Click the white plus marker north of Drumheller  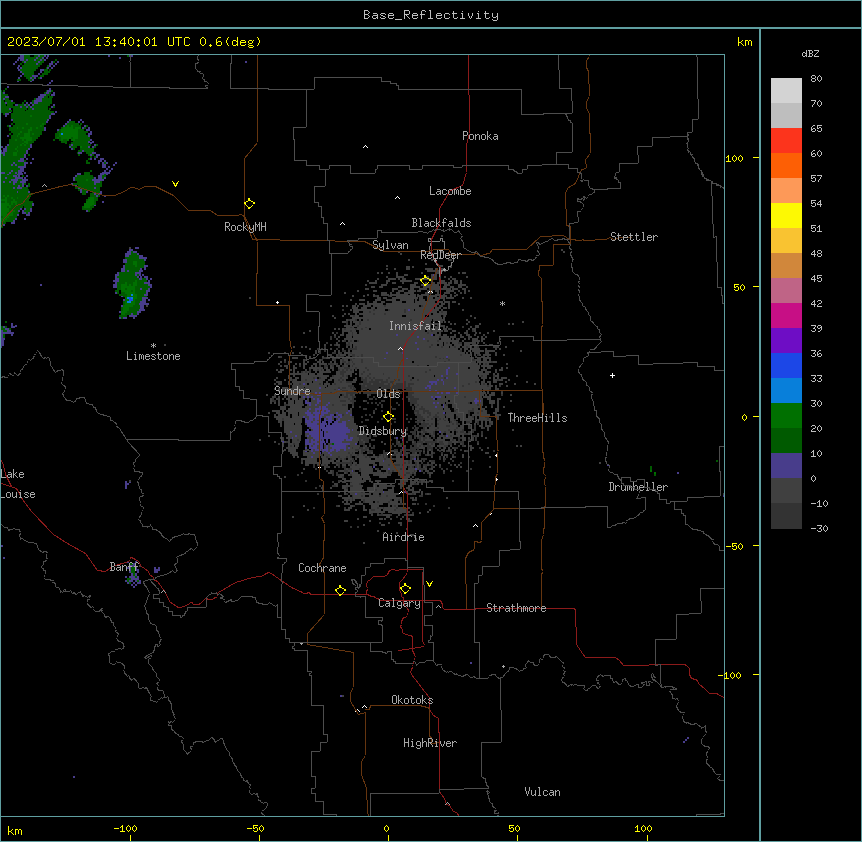click(612, 375)
